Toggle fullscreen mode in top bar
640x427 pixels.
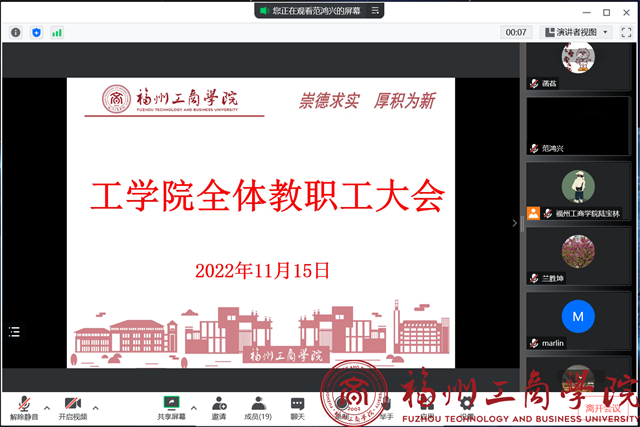pyautogui.click(x=628, y=32)
